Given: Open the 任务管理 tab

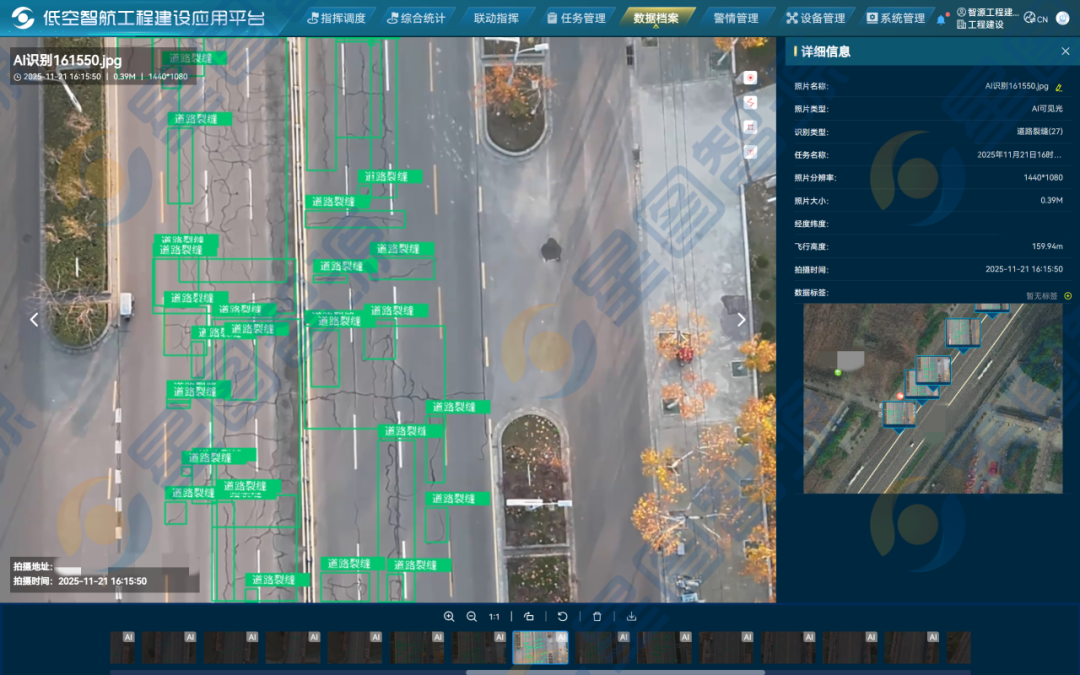Looking at the screenshot, I should point(577,18).
